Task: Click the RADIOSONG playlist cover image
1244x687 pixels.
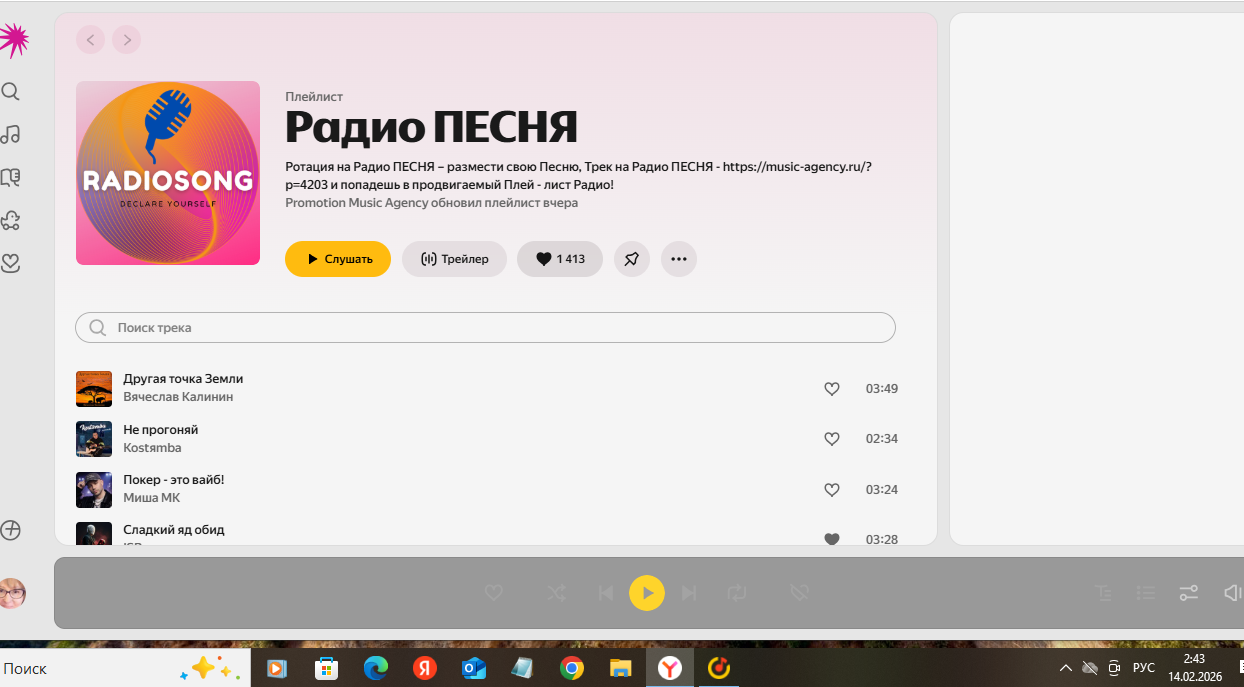Action: point(168,173)
